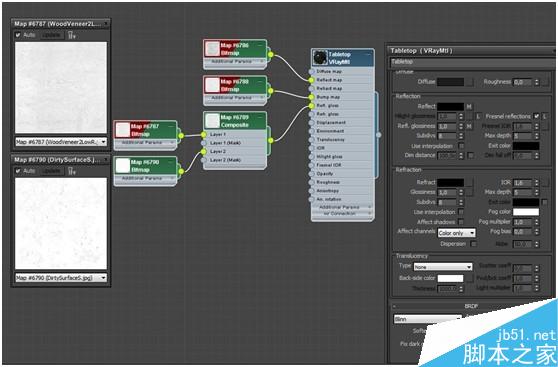Image resolution: width=558 pixels, height=367 pixels.
Task: Click the Fresnel IOR input socket on Tabletop node
Action: click(311, 165)
